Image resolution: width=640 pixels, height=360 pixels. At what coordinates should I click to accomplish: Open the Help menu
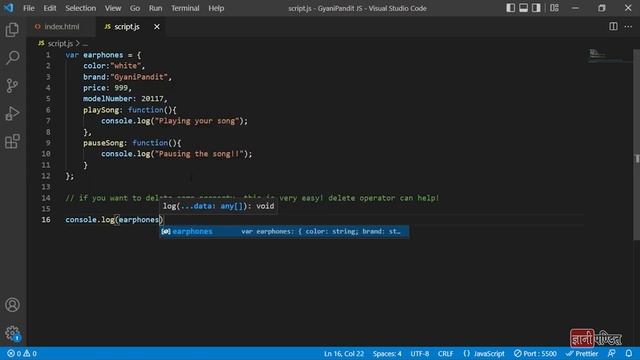click(216, 8)
